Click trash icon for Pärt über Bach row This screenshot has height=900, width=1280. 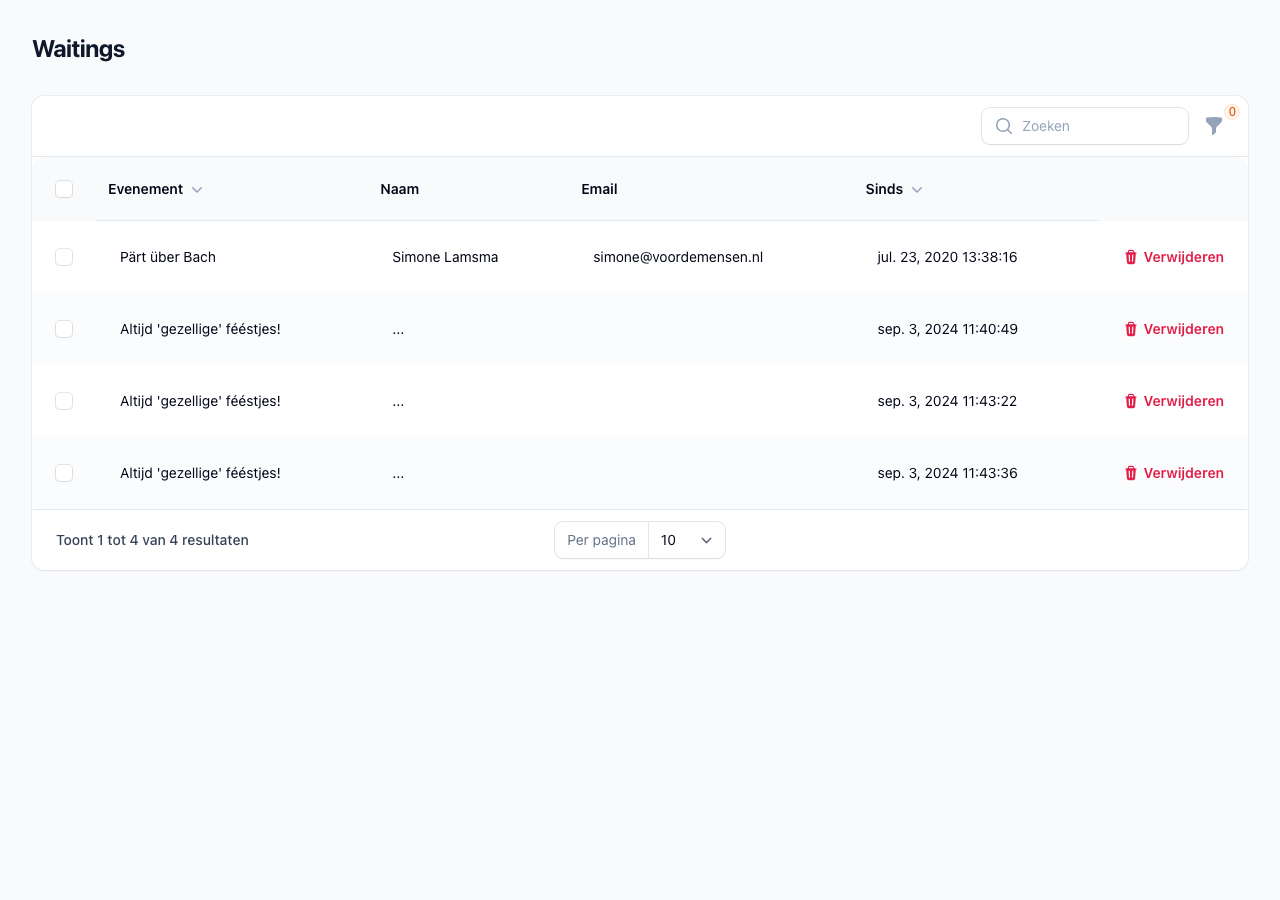pos(1131,257)
